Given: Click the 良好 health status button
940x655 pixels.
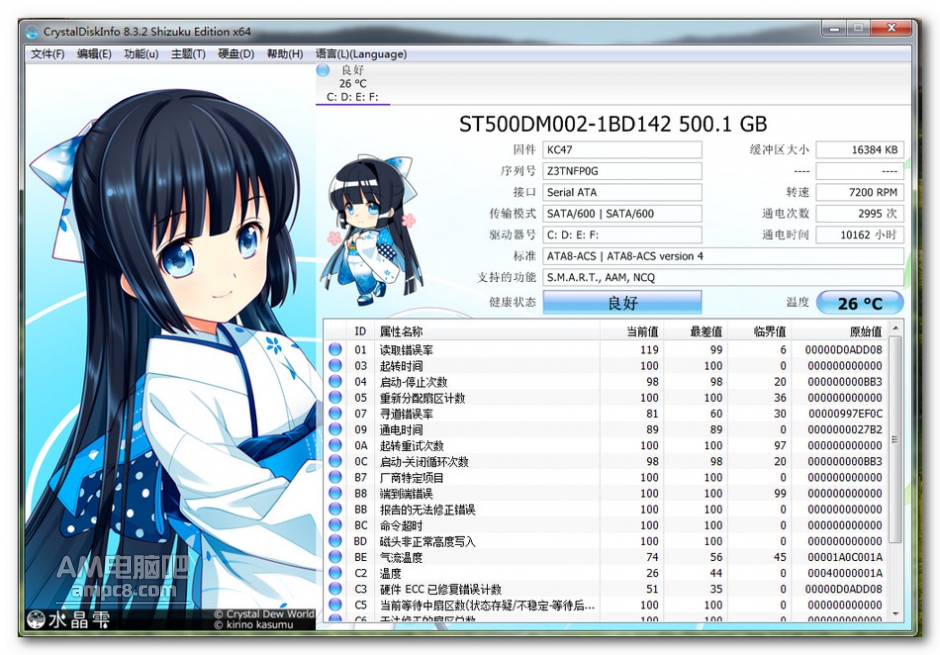Looking at the screenshot, I should 622,303.
